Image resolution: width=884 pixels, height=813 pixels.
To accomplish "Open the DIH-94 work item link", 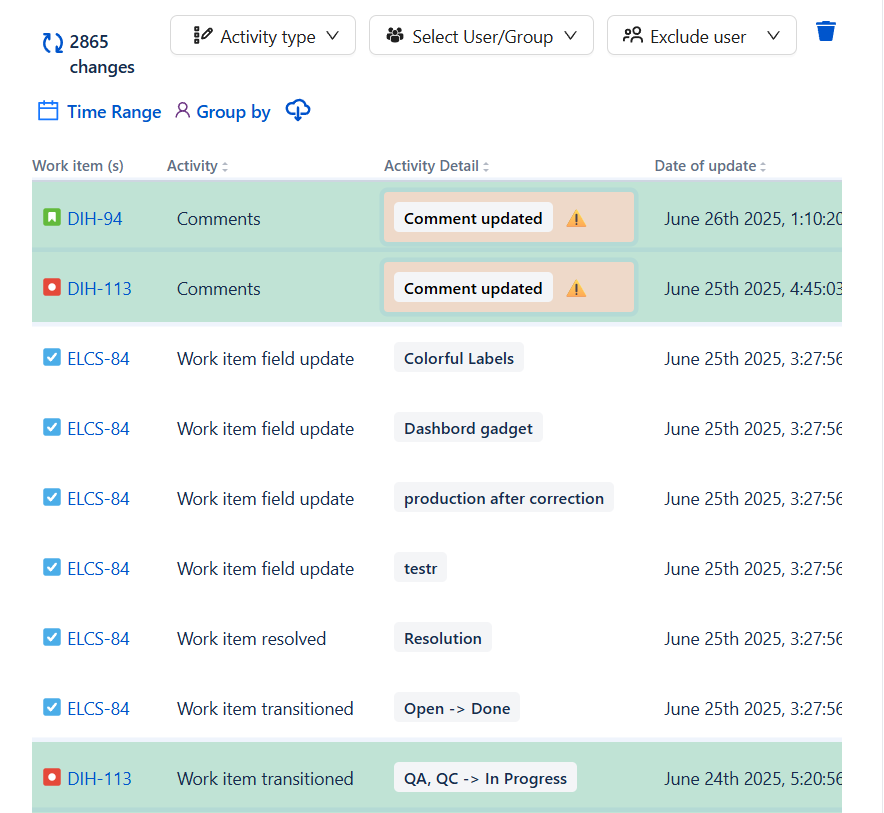I will [x=95, y=219].
